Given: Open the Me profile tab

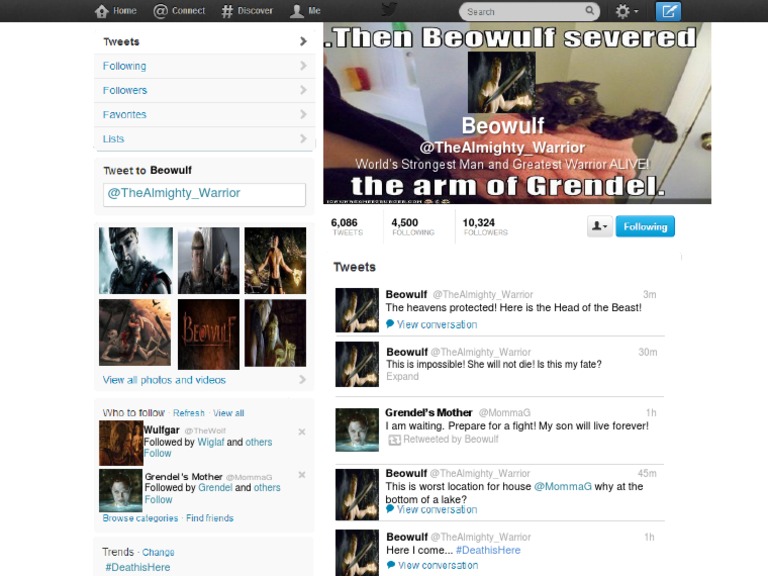Looking at the screenshot, I should [305, 11].
